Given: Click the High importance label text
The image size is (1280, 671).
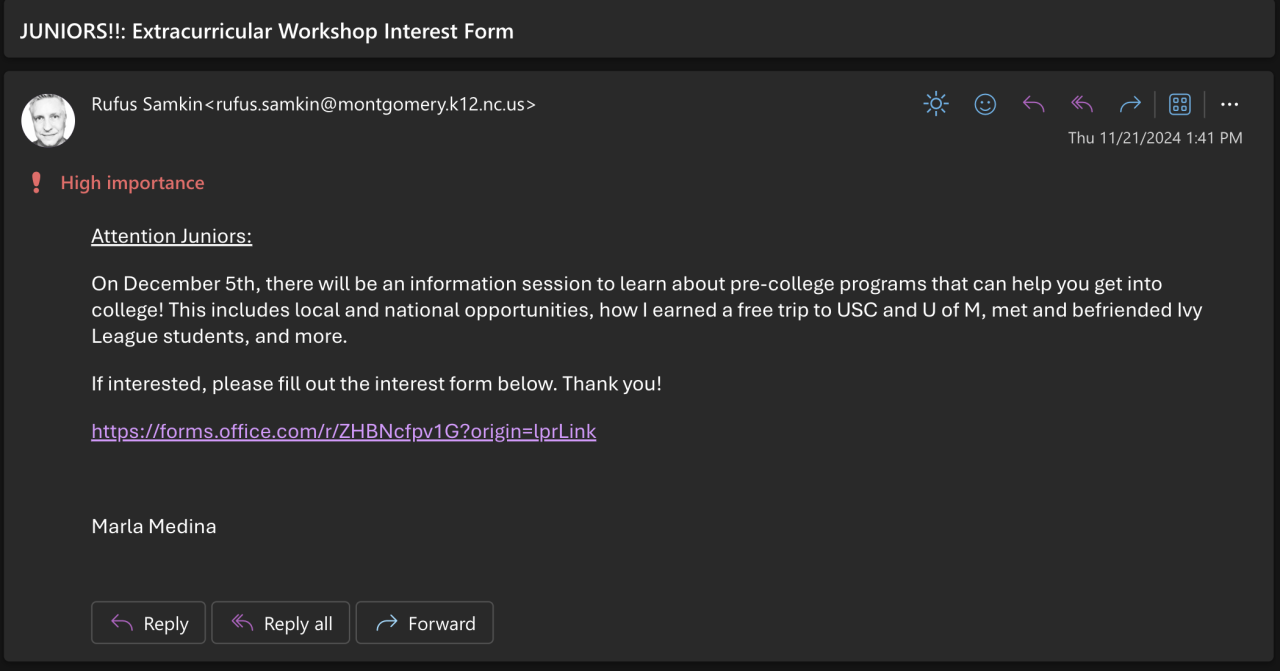Looking at the screenshot, I should 132,183.
